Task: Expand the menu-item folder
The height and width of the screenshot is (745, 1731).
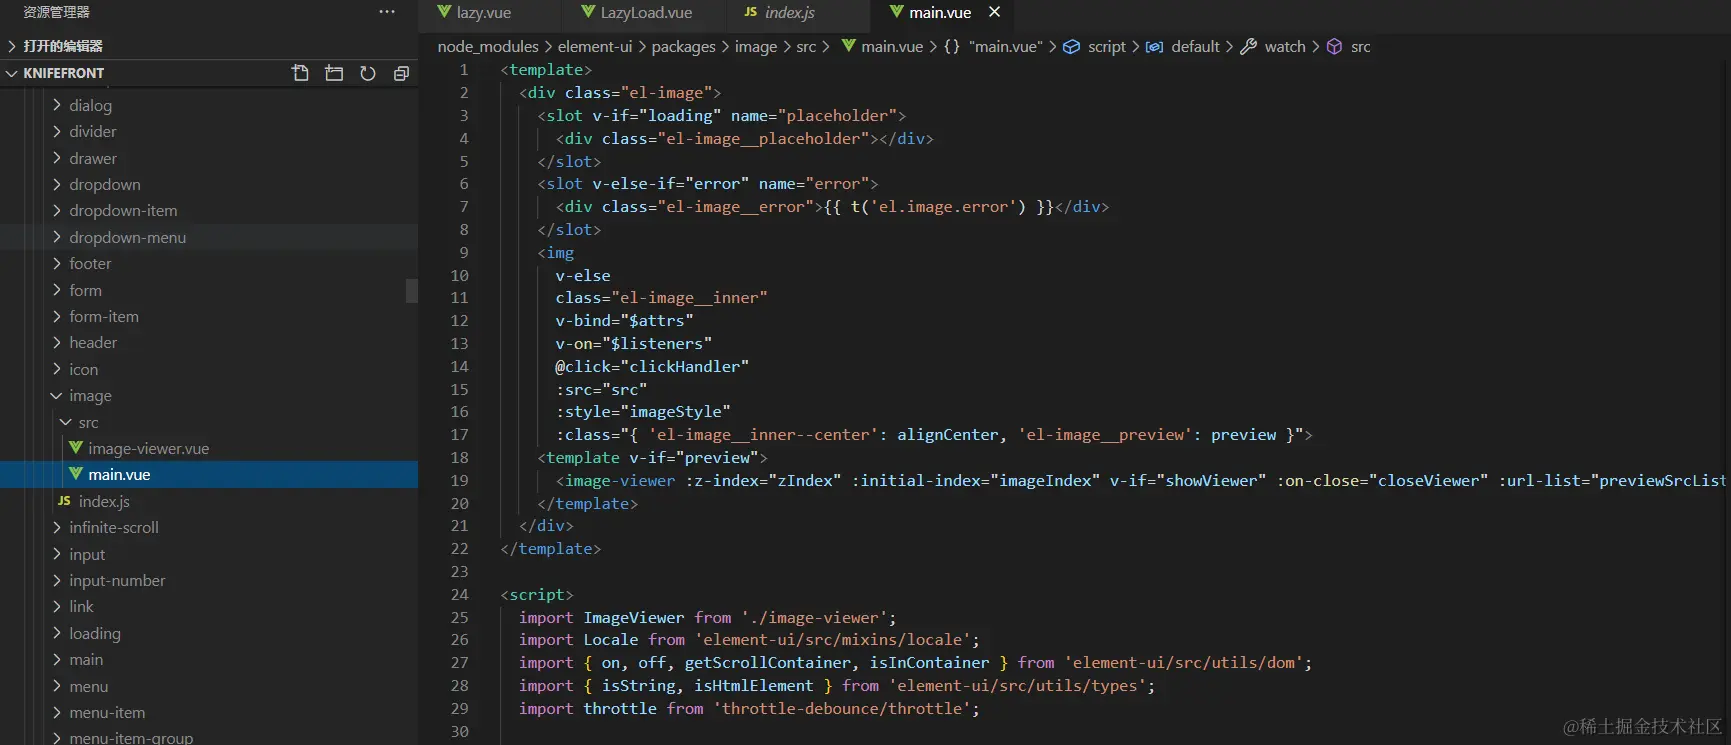Action: (107, 712)
